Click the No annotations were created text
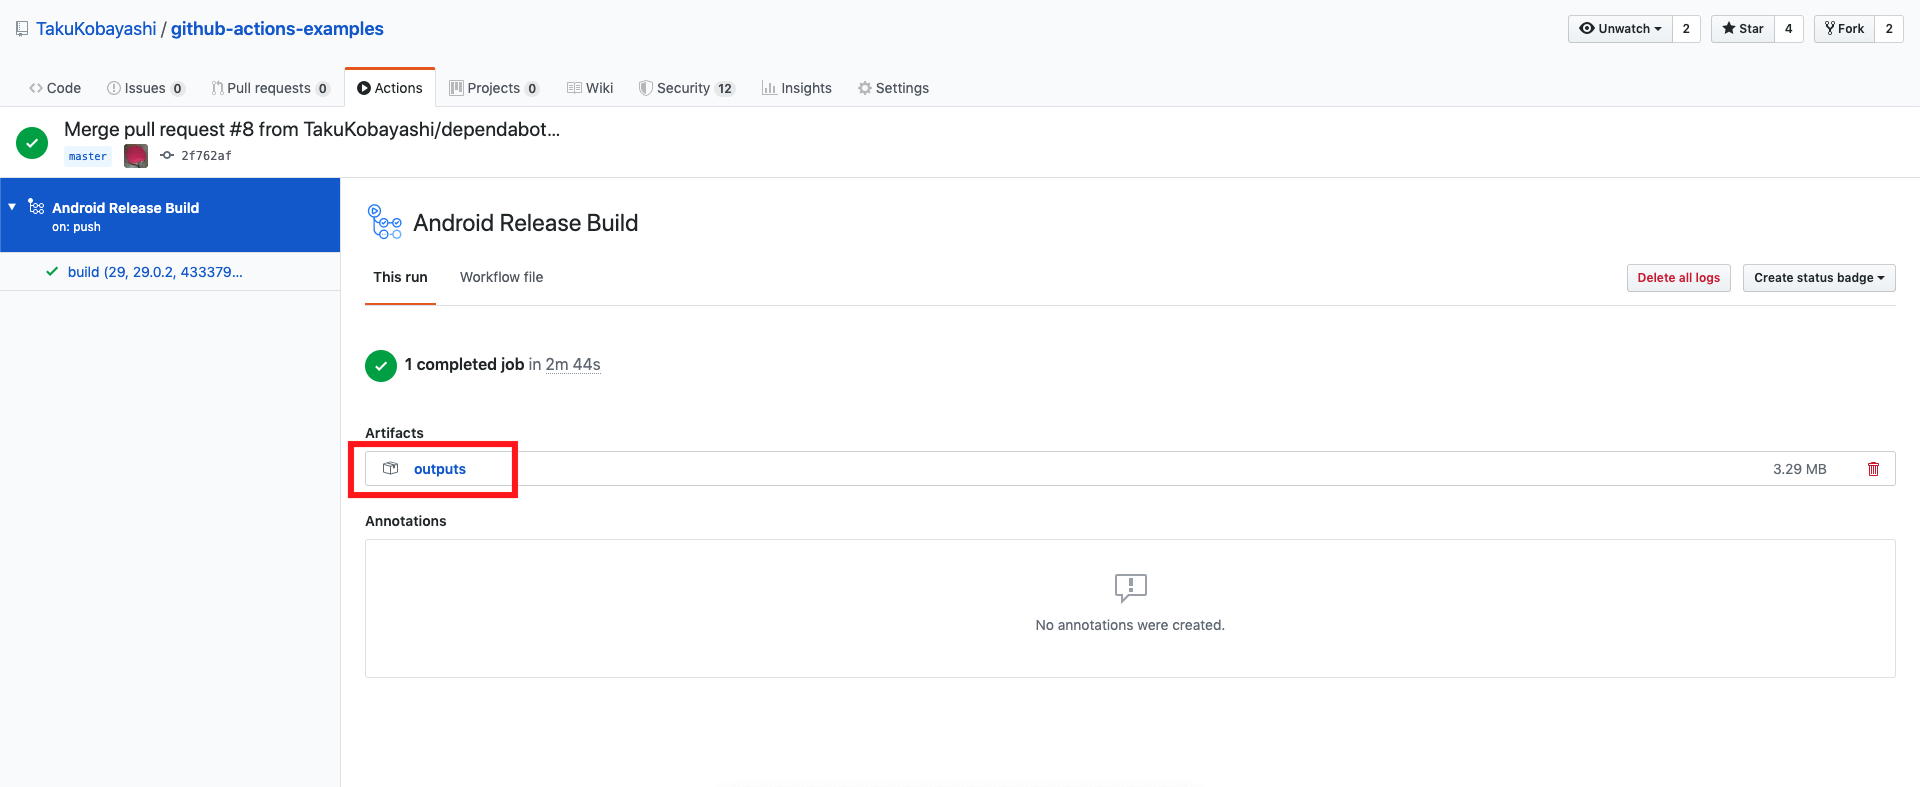Viewport: 1920px width, 787px height. pos(1130,625)
